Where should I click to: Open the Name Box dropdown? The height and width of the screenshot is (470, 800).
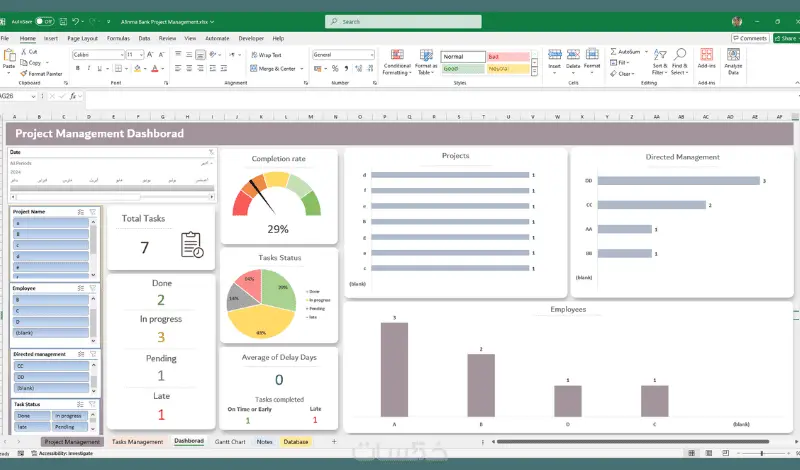coord(33,96)
